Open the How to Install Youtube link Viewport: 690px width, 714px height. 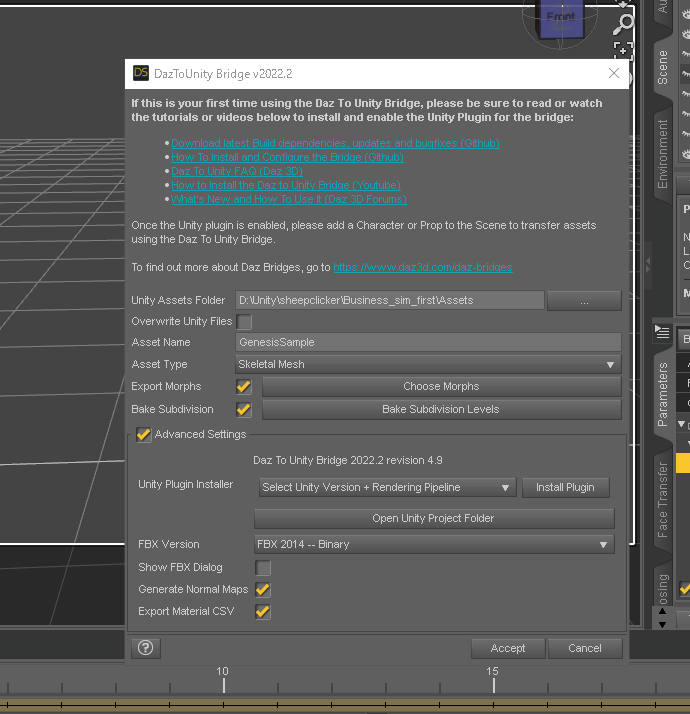point(286,185)
